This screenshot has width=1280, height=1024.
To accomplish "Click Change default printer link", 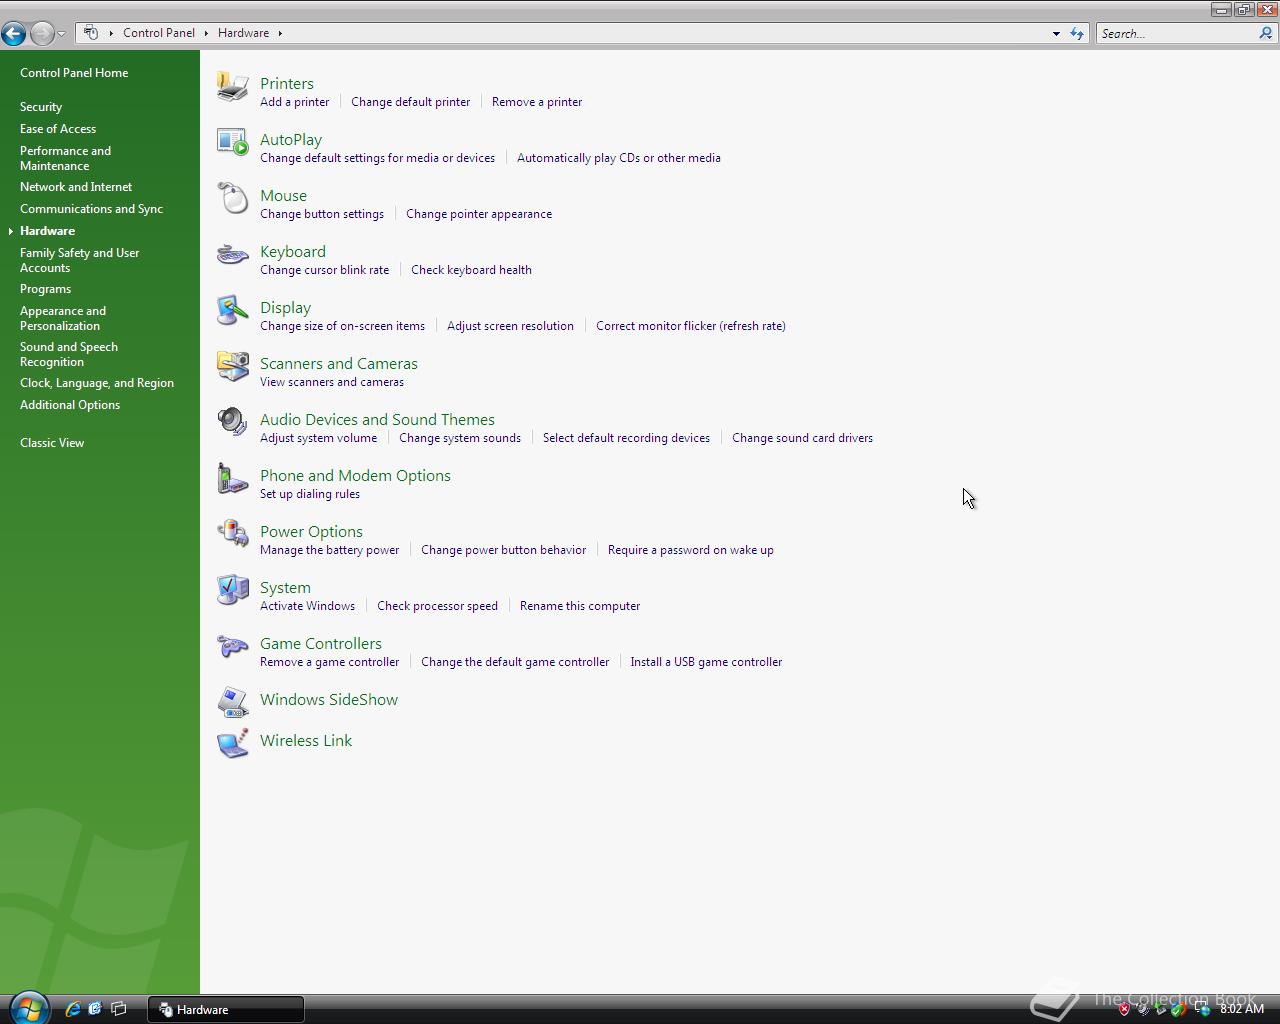I will coord(410,102).
